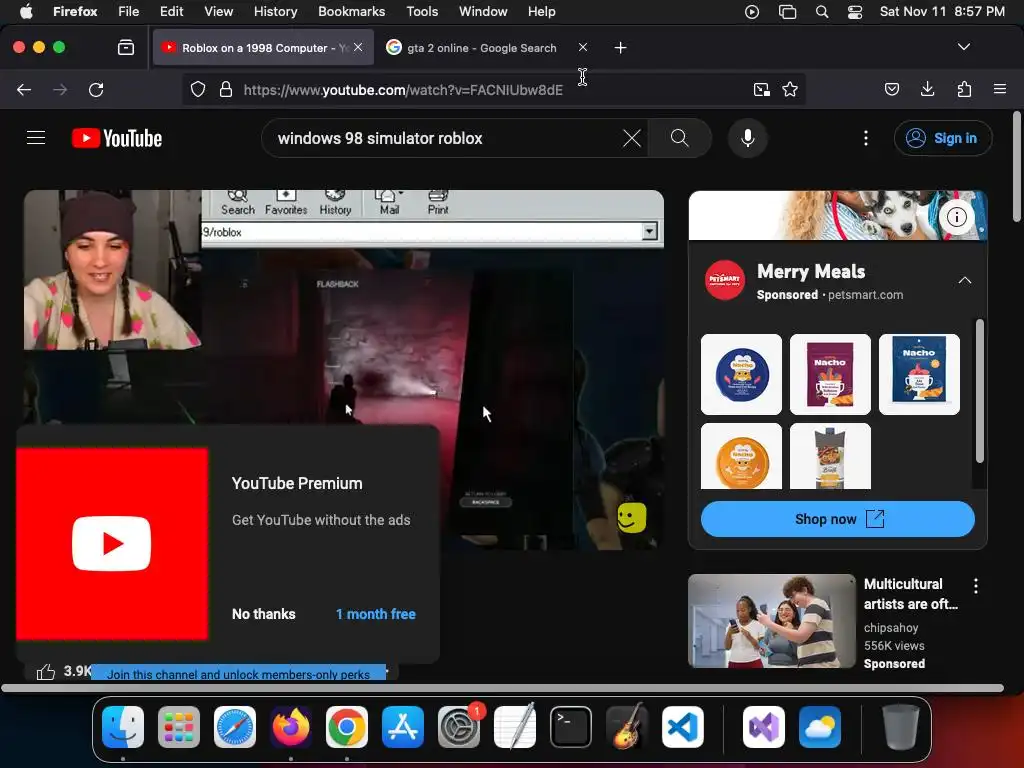Viewport: 1024px width, 768px height.
Task: Open Spotlight search in menu bar
Action: click(822, 12)
